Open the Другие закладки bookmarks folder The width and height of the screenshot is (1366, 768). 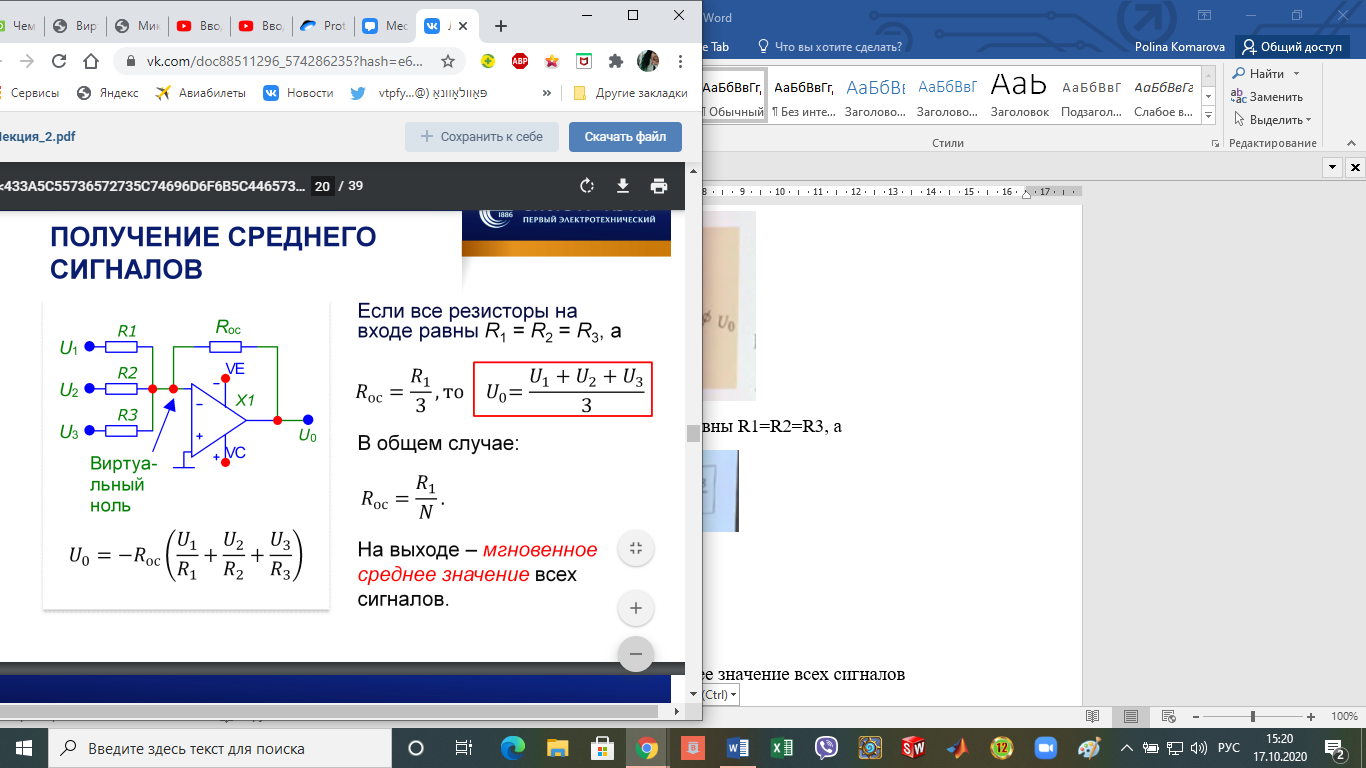(630, 93)
